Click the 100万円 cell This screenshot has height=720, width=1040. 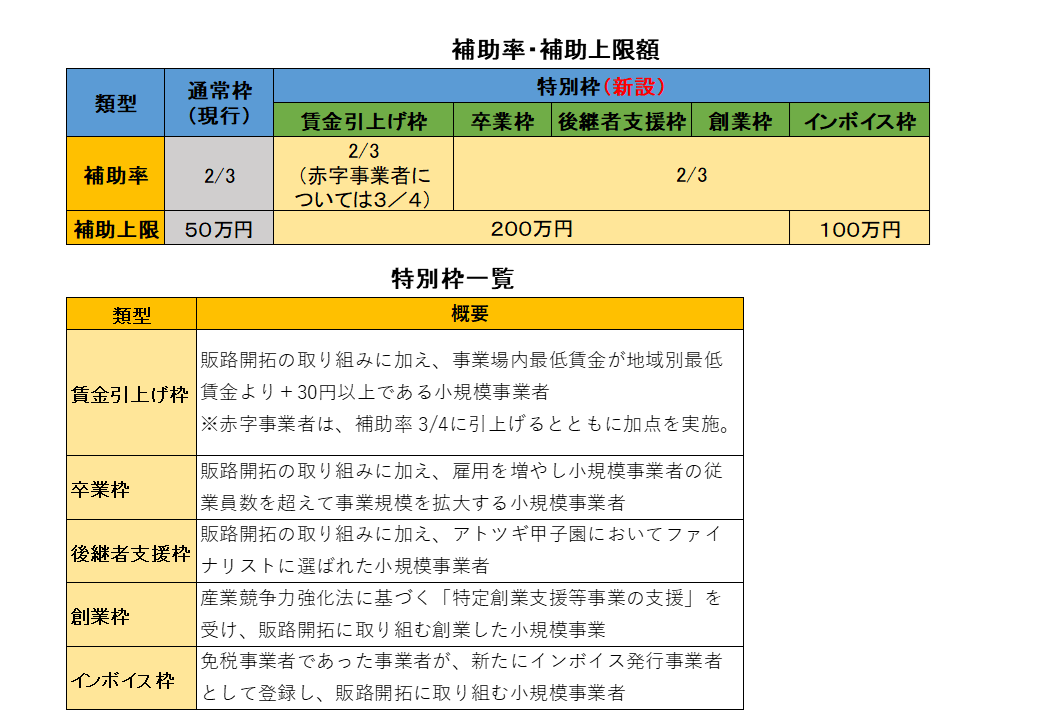click(860, 229)
